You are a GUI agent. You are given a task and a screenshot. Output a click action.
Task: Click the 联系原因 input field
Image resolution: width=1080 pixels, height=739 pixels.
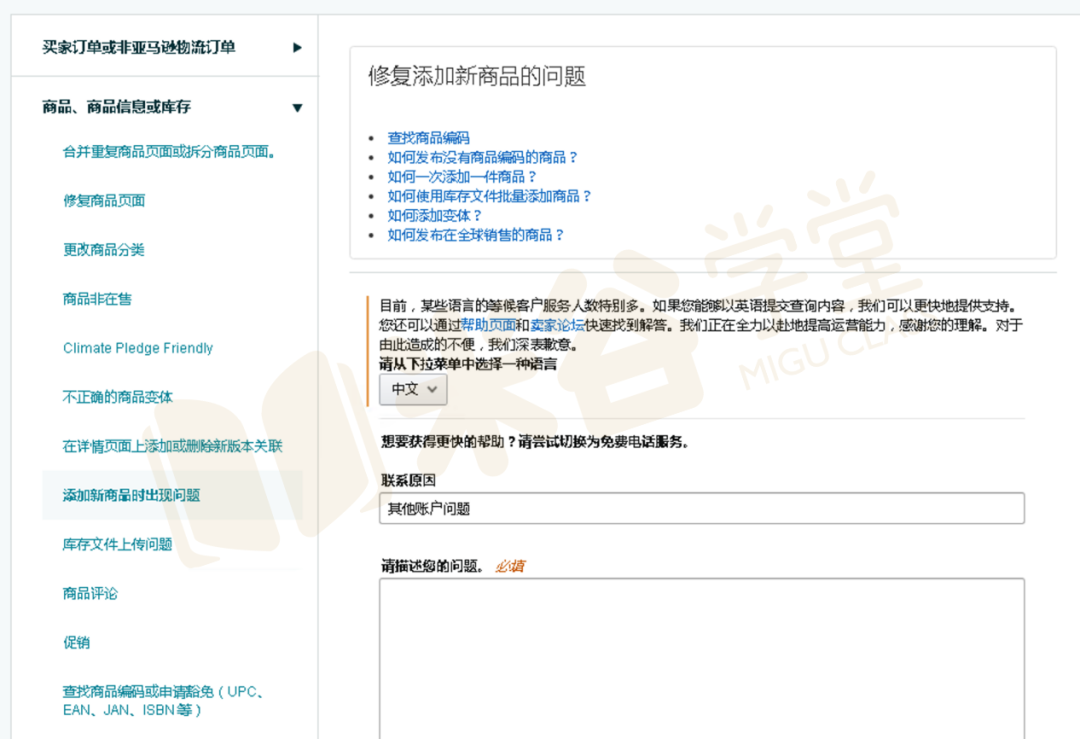point(702,508)
